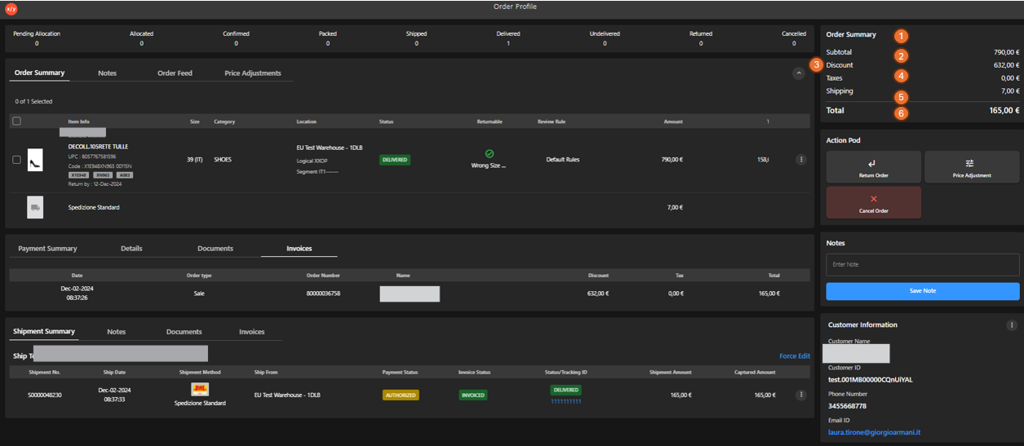1024x446 pixels.
Task: Click the AUTHORIZED payment status badge
Action: 400,395
